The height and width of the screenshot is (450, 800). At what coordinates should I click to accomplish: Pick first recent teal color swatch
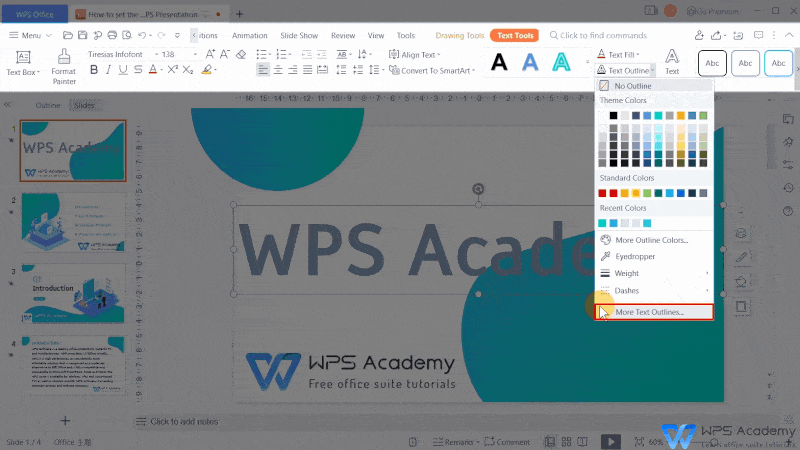[x=602, y=223]
